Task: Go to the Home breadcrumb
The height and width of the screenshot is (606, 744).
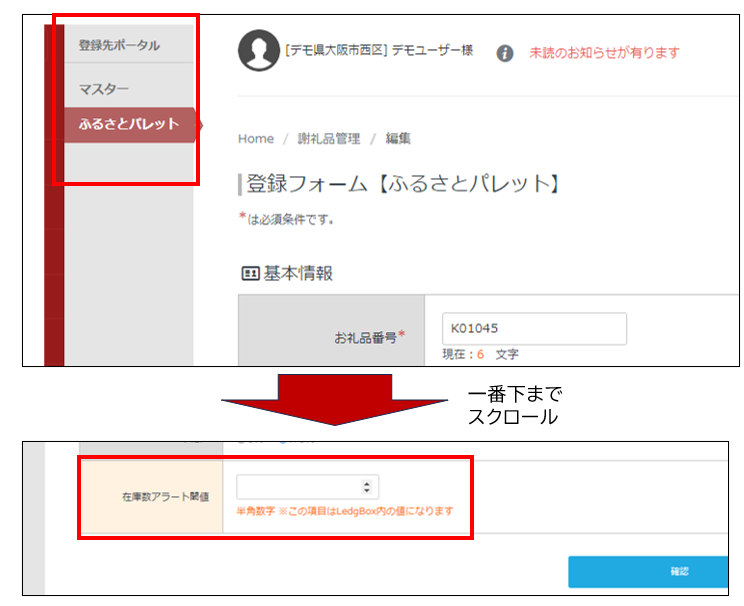Action: pos(255,139)
